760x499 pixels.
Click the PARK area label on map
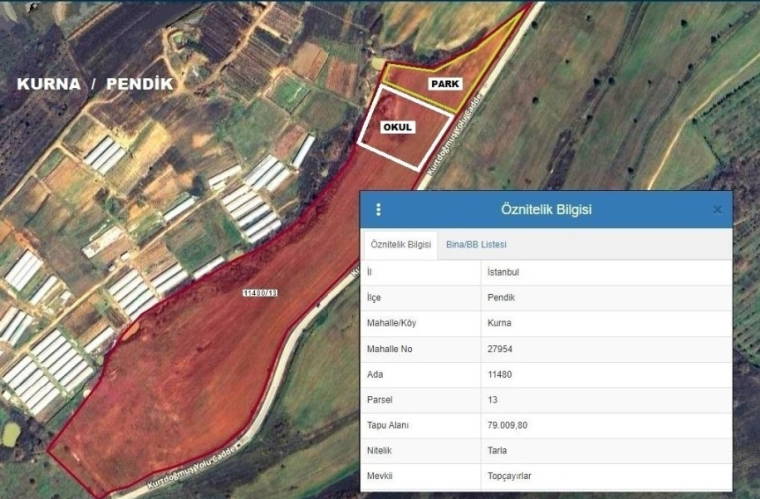click(445, 84)
